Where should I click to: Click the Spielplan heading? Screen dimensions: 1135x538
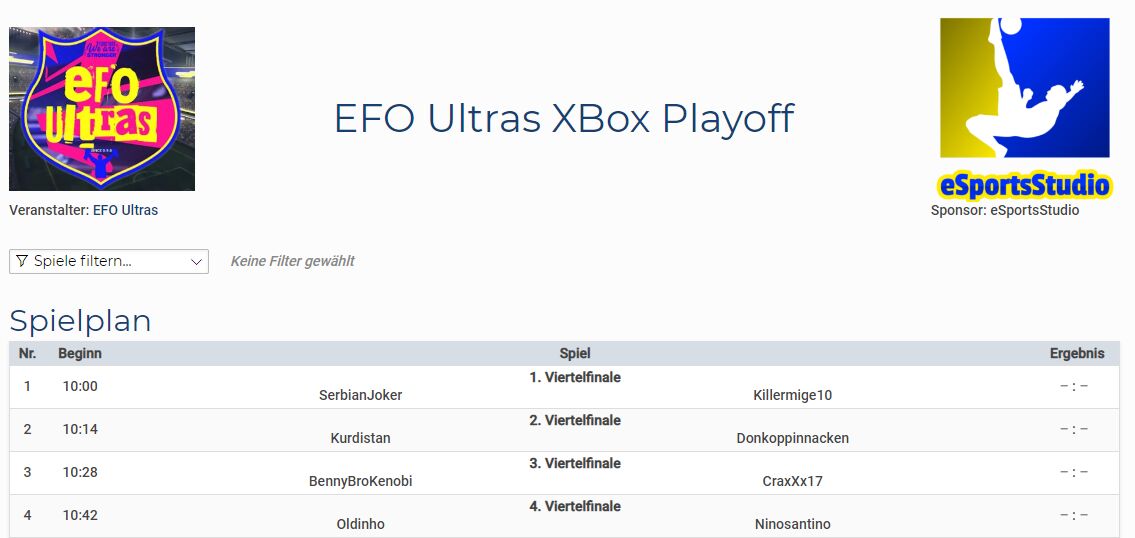(80, 321)
